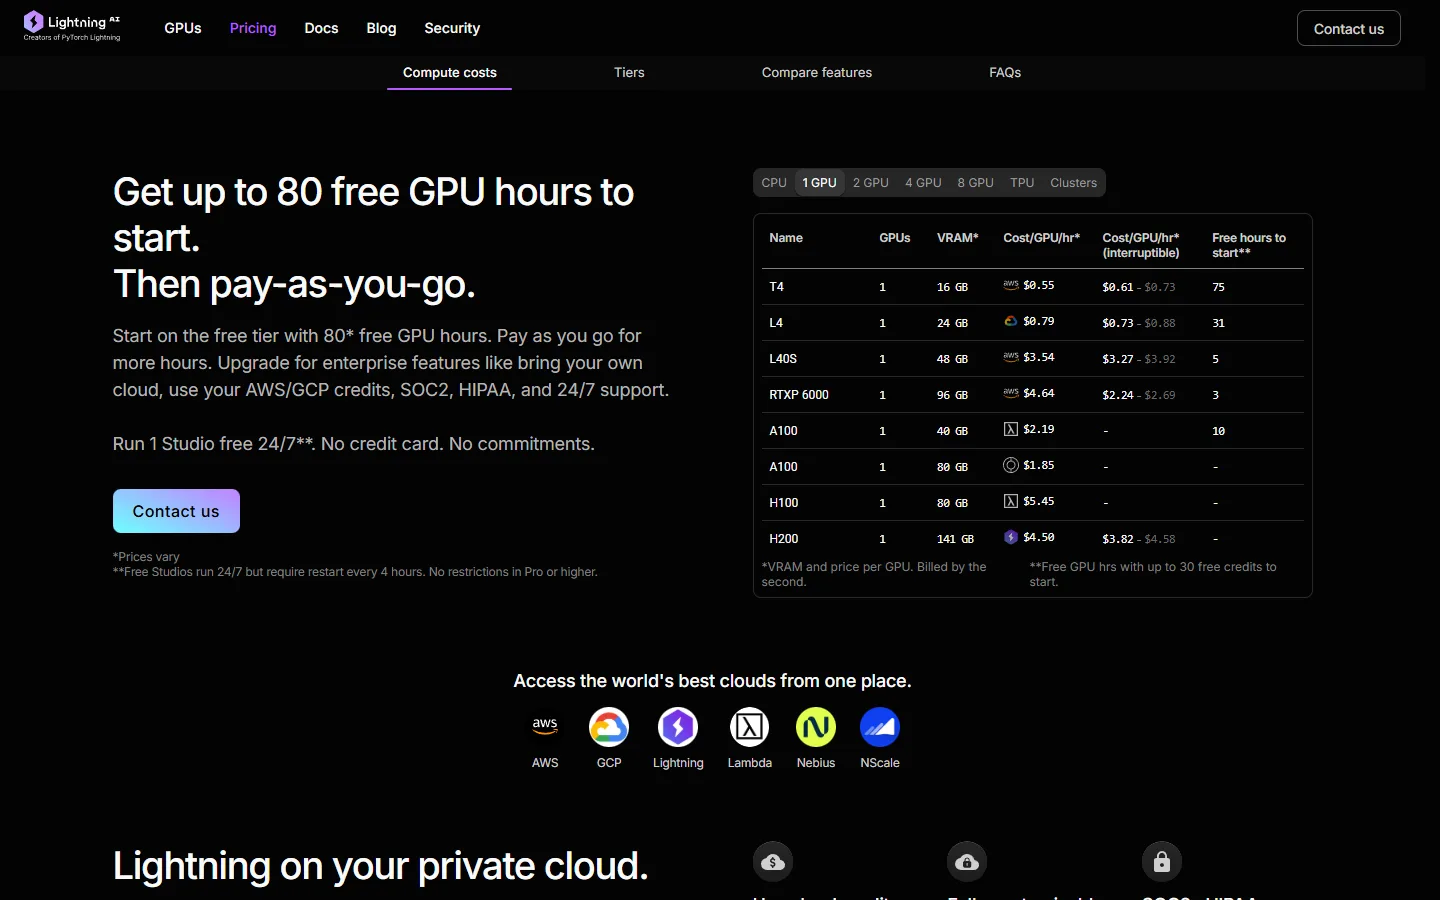Click the *Prices vary footnote
The width and height of the screenshot is (1440, 900).
click(146, 557)
